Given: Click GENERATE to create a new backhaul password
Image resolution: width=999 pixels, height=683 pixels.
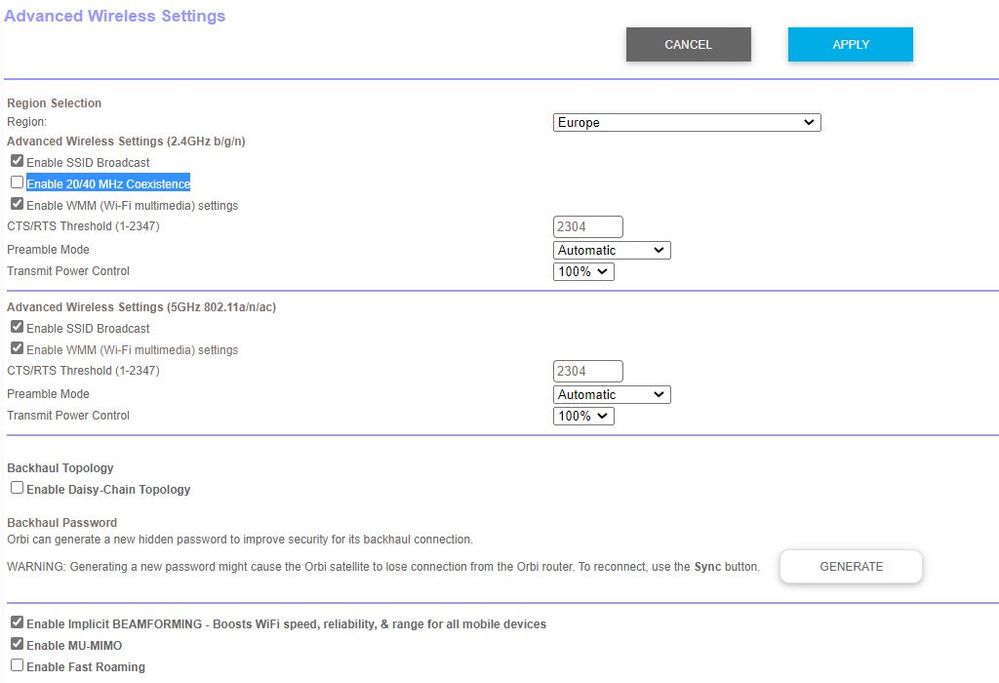Looking at the screenshot, I should tap(850, 566).
